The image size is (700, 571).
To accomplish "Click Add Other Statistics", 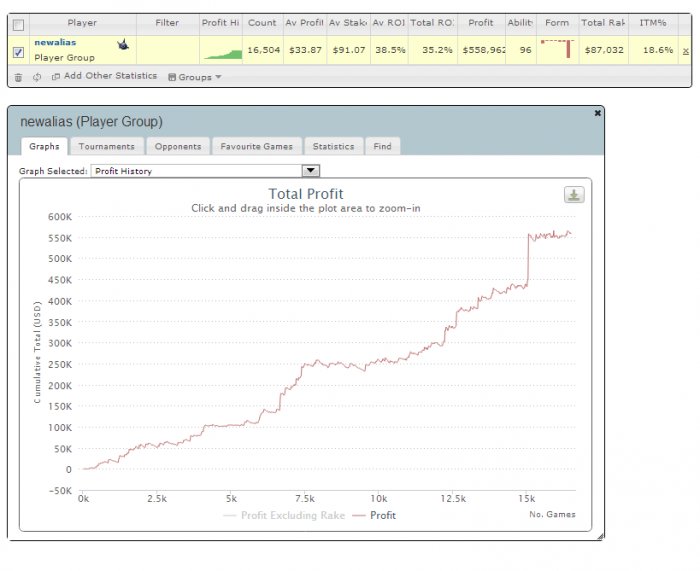I will (x=104, y=76).
